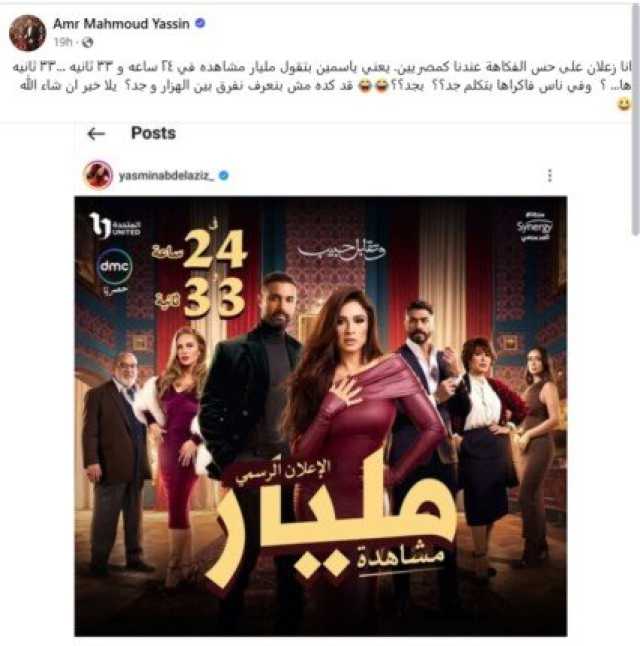This screenshot has height=646, width=640.
Task: Click the Arabic post caption text
Action: pyautogui.click(x=321, y=77)
